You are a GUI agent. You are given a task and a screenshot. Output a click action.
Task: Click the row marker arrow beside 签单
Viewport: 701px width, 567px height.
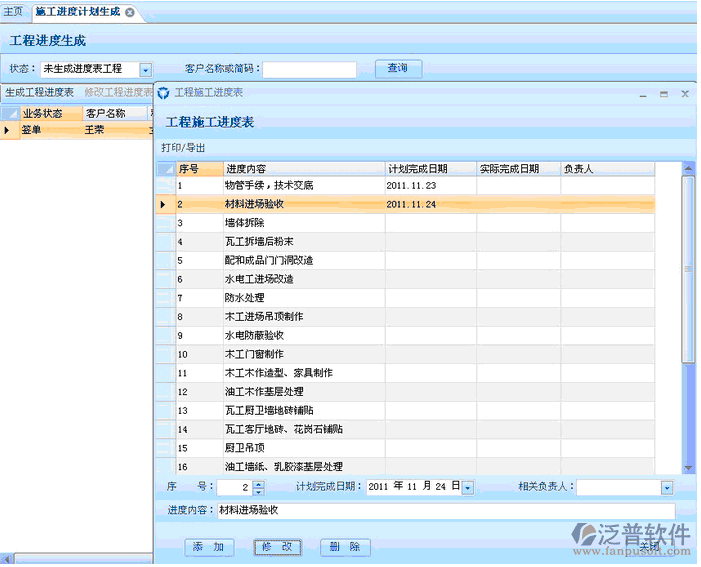8,129
